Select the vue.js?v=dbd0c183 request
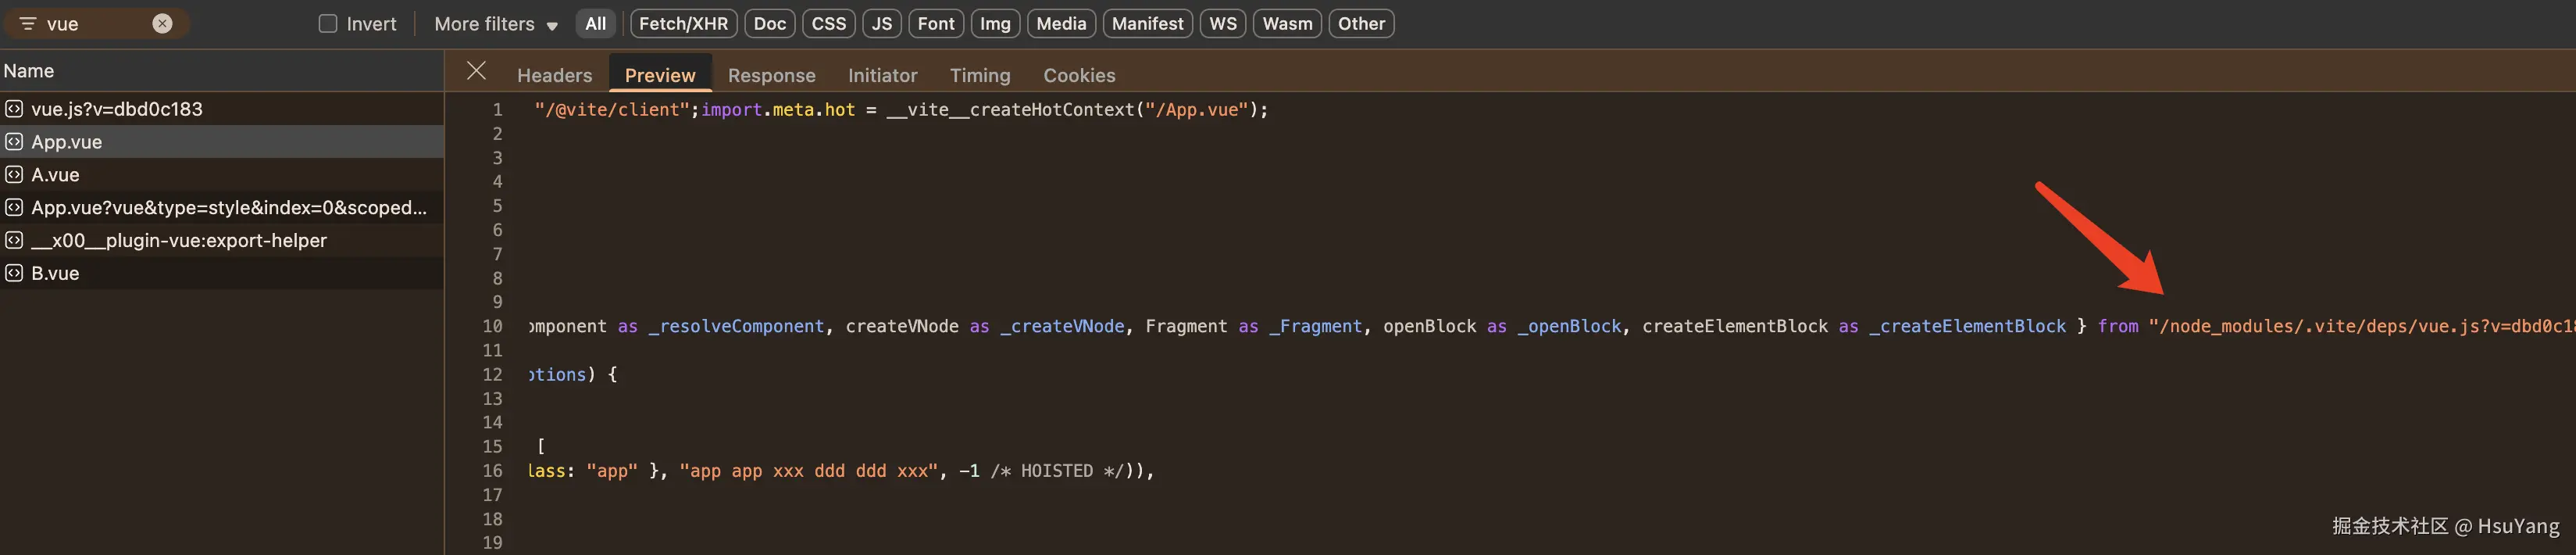The width and height of the screenshot is (2576, 555). tap(221, 109)
